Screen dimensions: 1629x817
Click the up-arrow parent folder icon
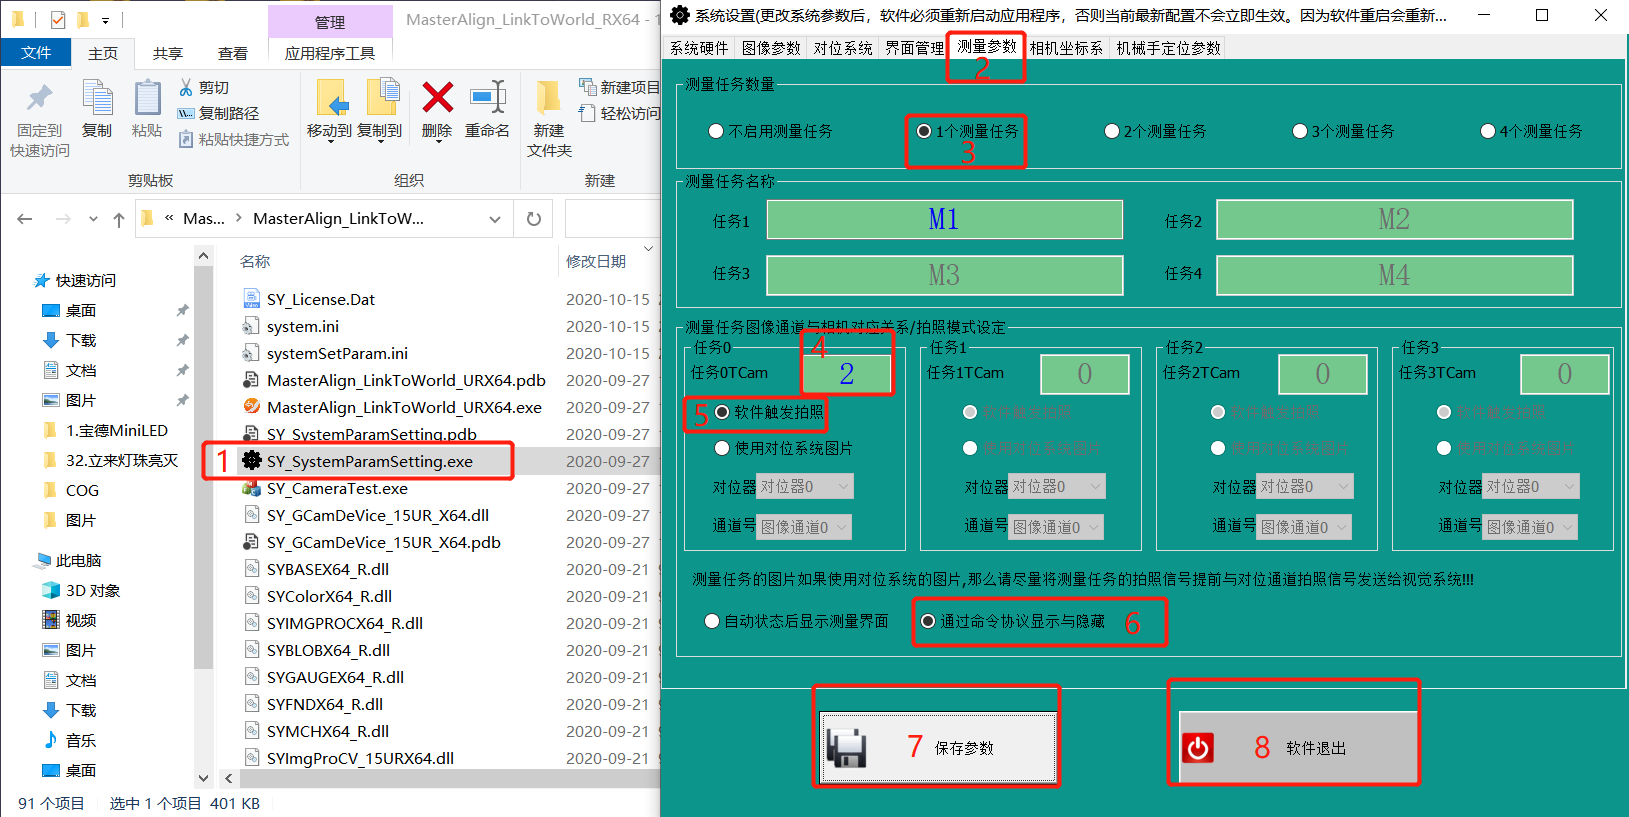[x=119, y=219]
